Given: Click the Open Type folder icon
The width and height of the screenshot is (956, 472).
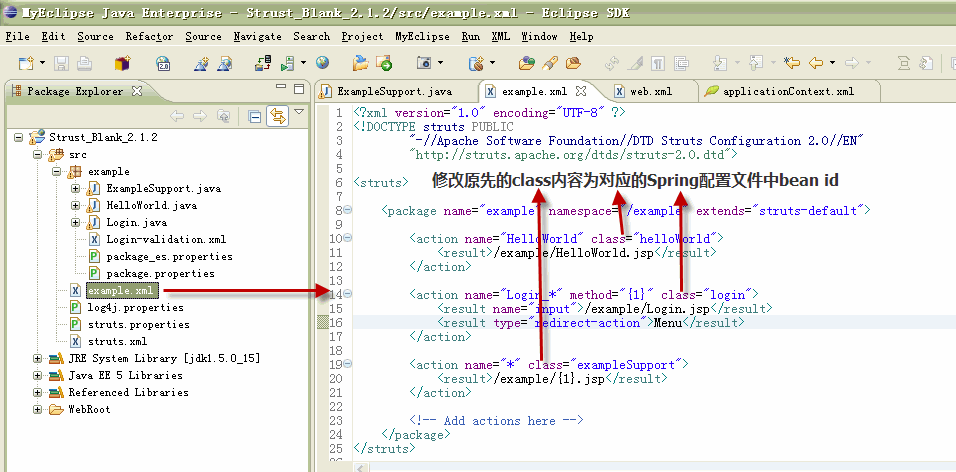Looking at the screenshot, I should pos(526,63).
